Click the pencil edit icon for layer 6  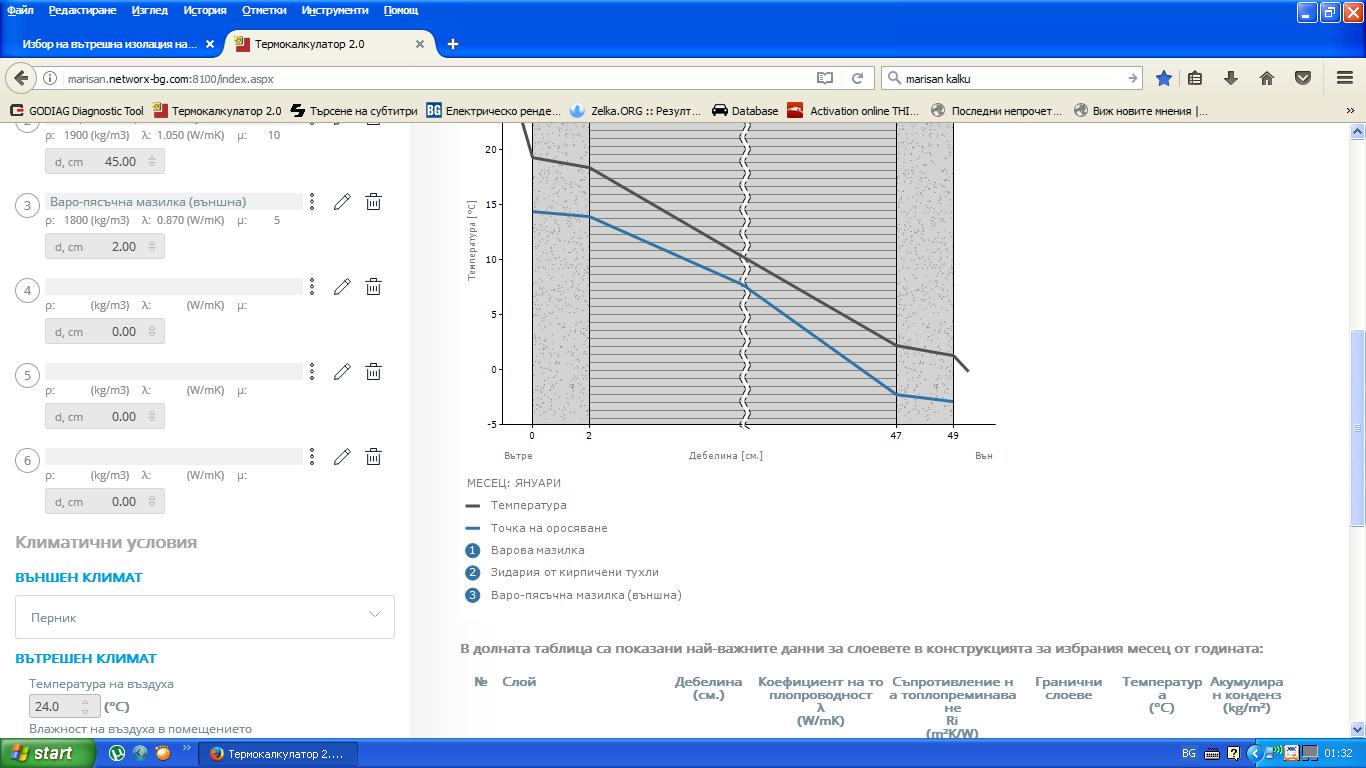(x=342, y=457)
